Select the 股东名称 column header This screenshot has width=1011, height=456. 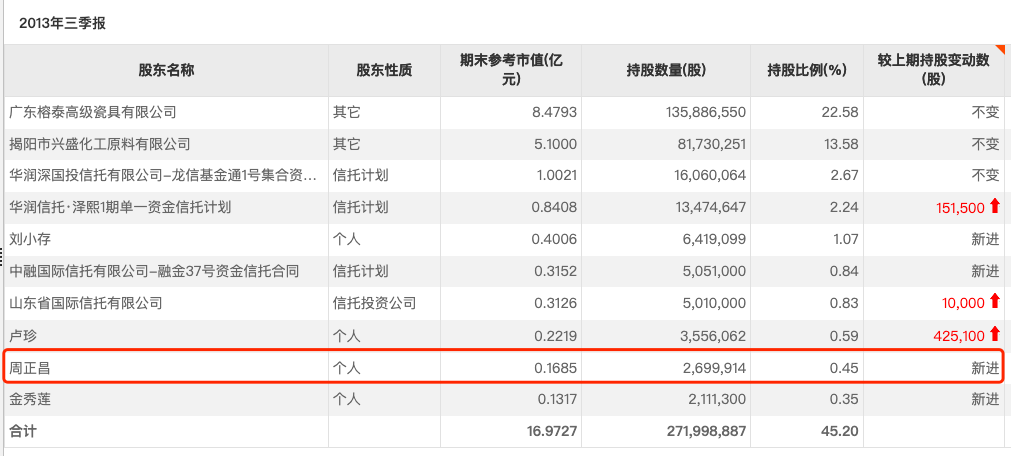(166, 70)
